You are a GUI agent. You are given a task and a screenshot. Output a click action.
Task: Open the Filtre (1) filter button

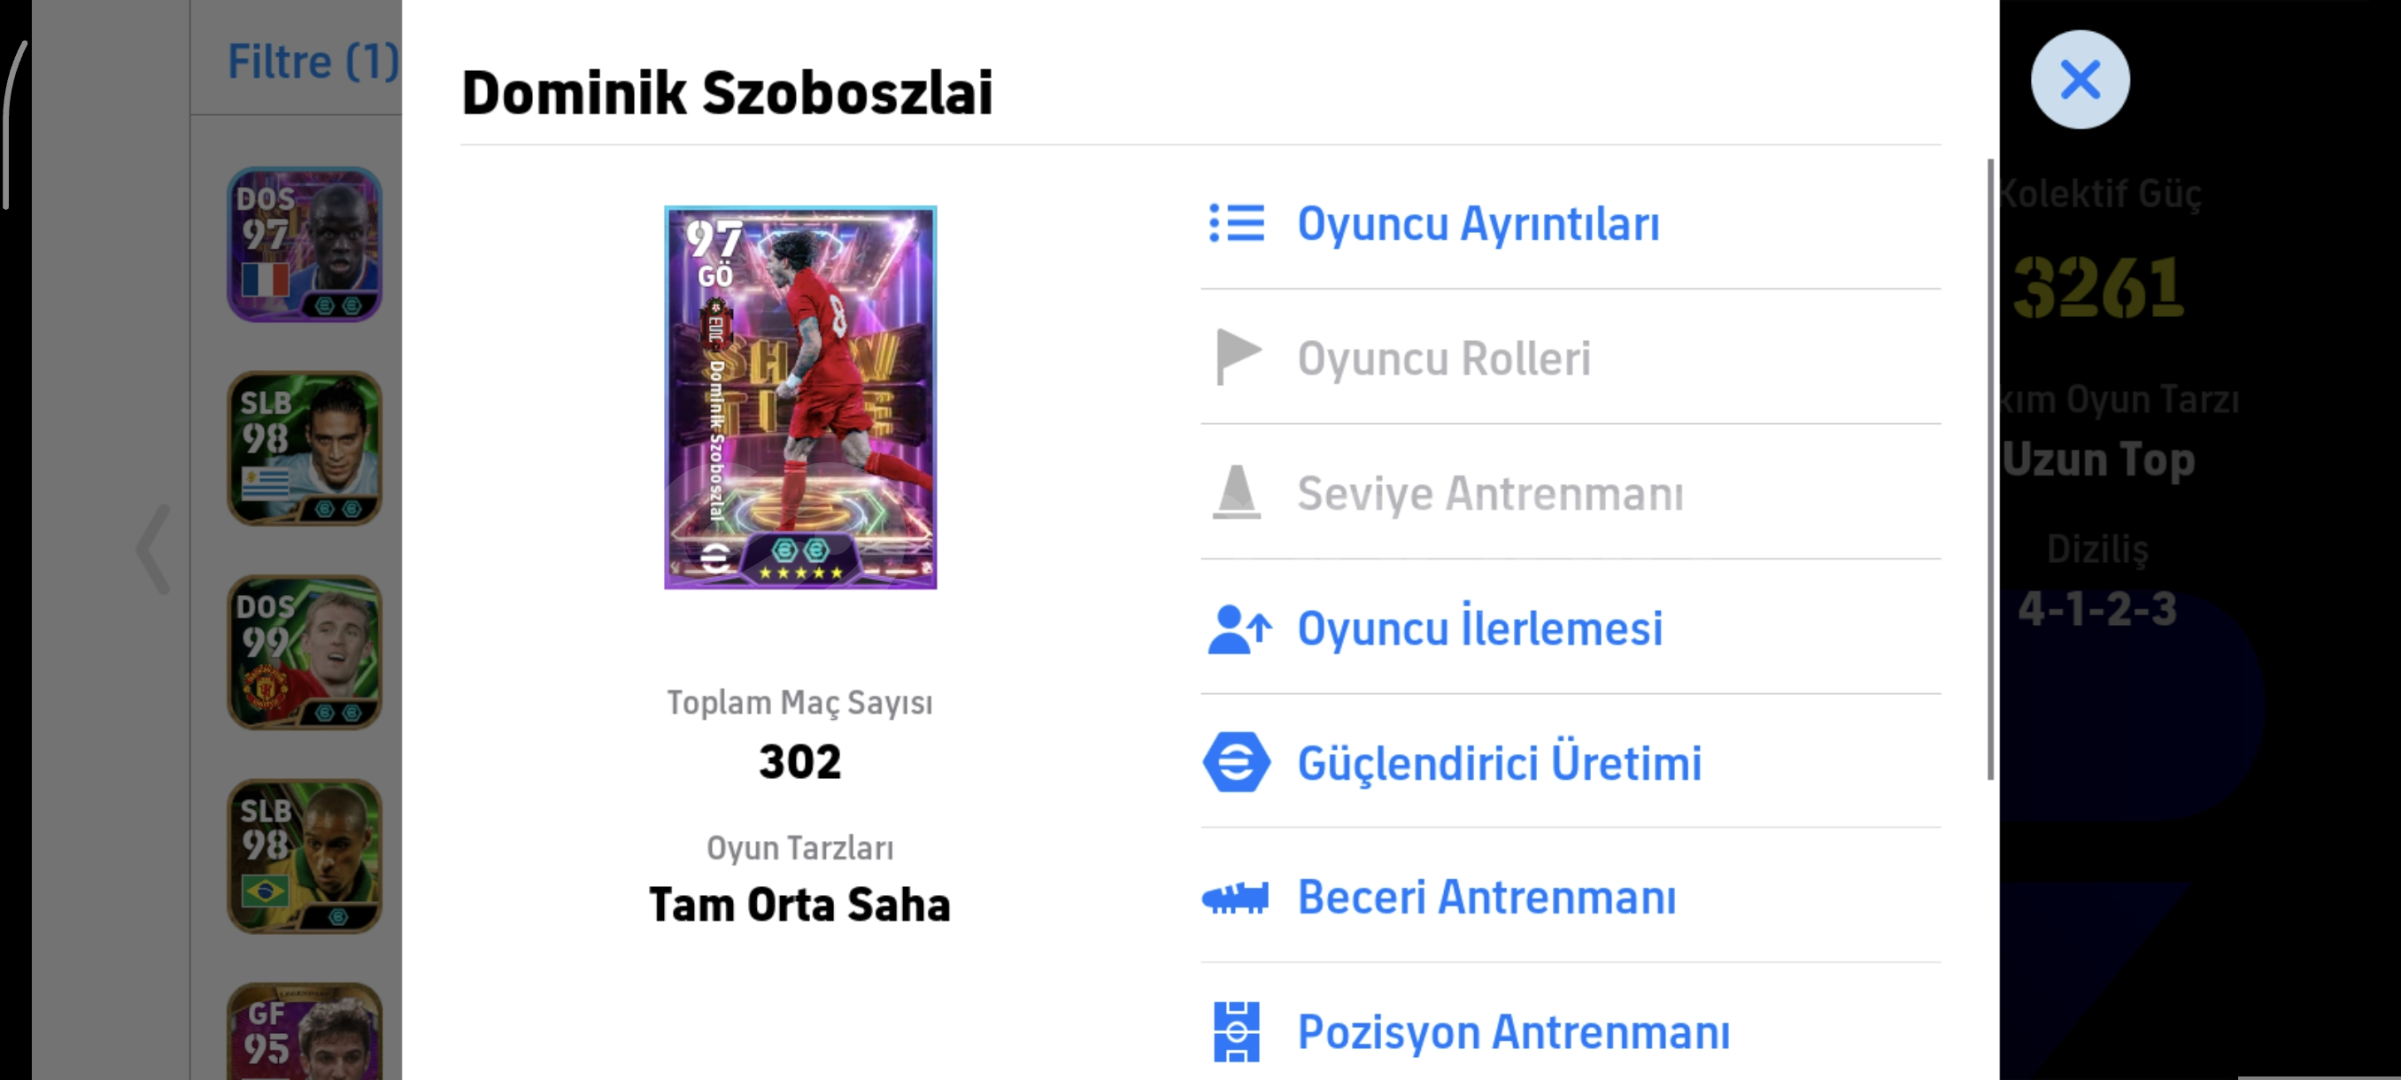click(x=312, y=62)
